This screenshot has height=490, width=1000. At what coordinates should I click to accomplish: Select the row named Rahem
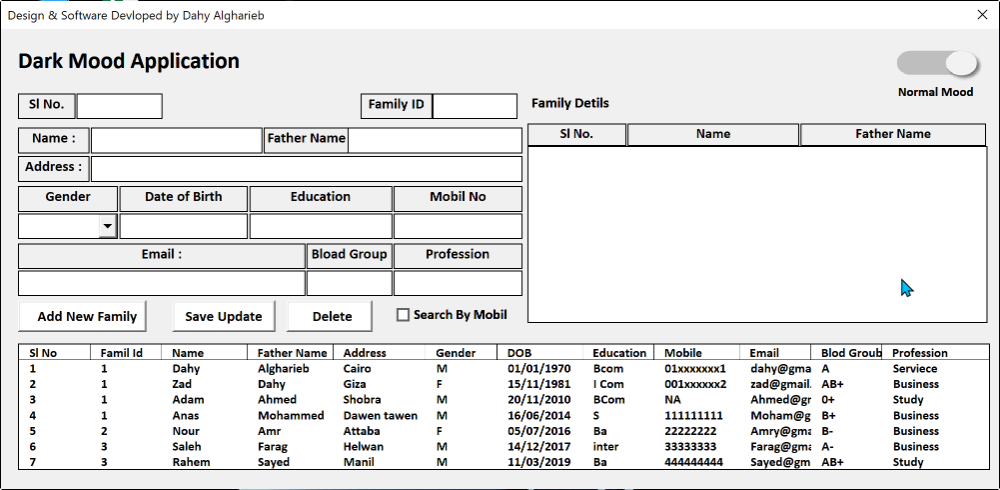coord(504,462)
